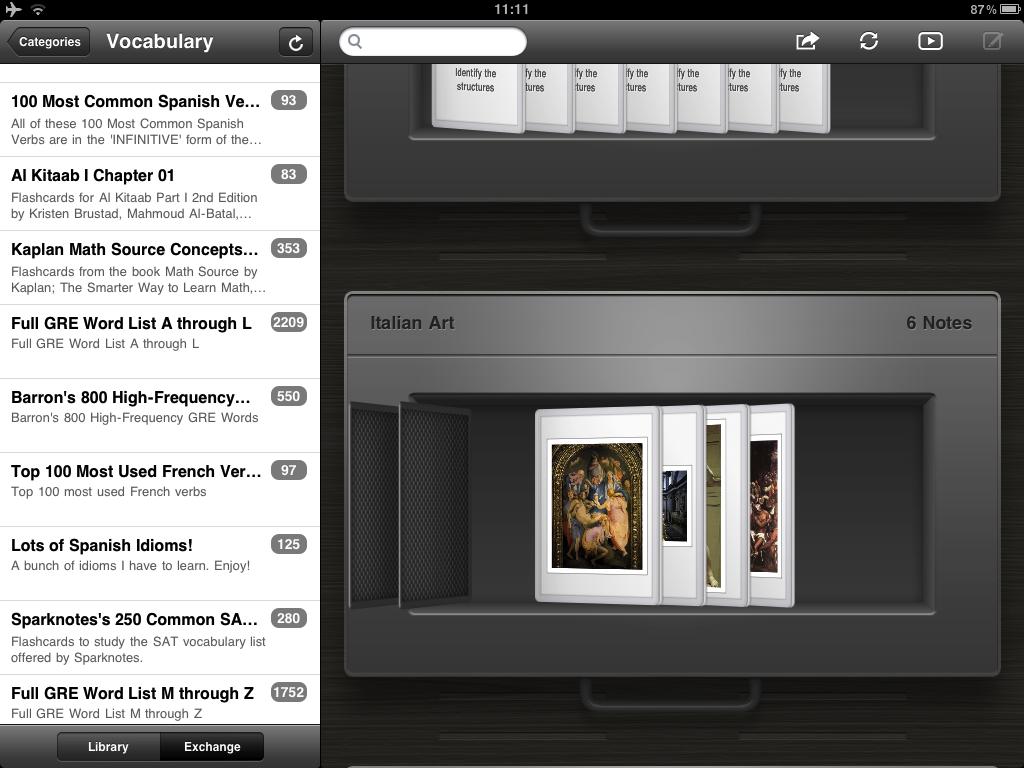Open the share/export icon in toolbar
1024x768 pixels.
pos(807,41)
